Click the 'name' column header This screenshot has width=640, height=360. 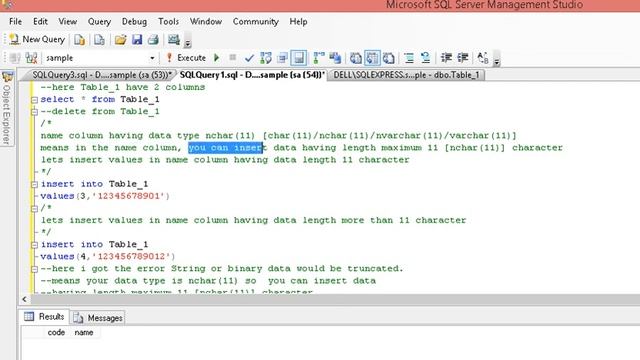coord(84,333)
